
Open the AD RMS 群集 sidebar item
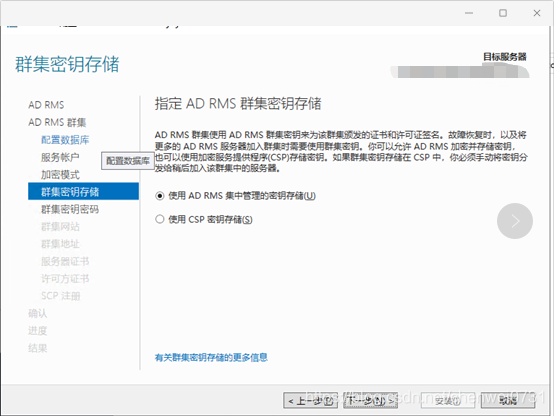[57, 123]
